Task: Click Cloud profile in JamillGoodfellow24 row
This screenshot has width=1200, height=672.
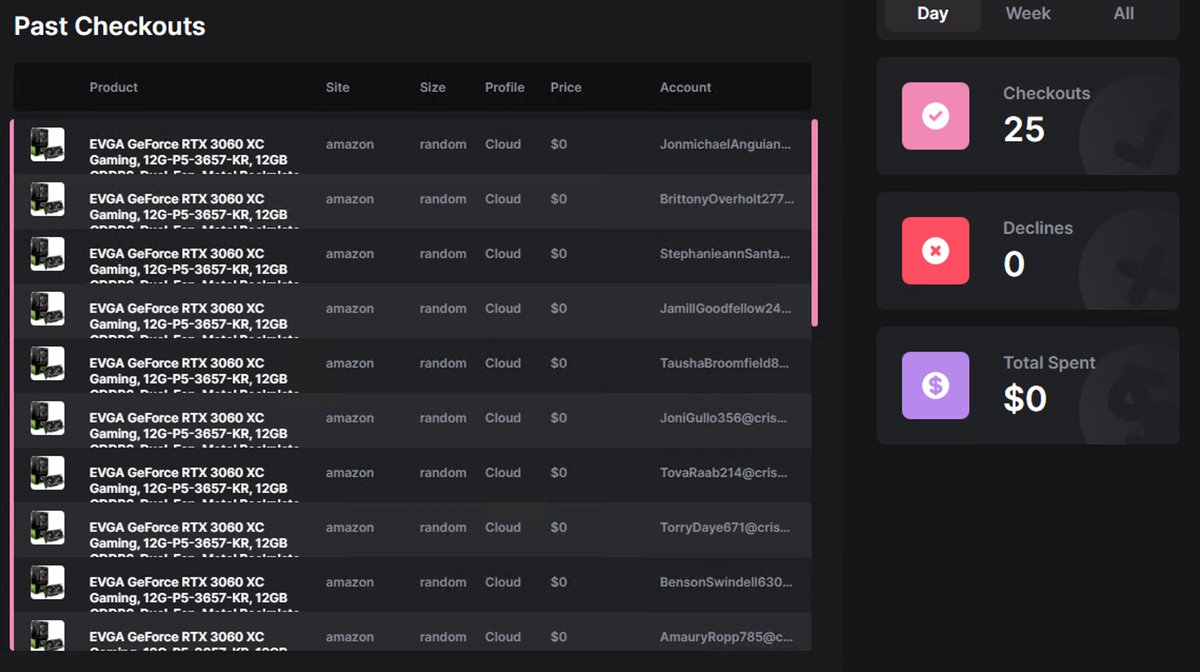Action: click(503, 309)
